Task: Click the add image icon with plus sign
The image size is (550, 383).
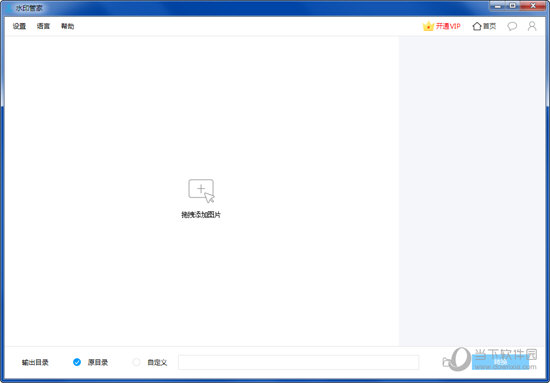Action: 201,191
